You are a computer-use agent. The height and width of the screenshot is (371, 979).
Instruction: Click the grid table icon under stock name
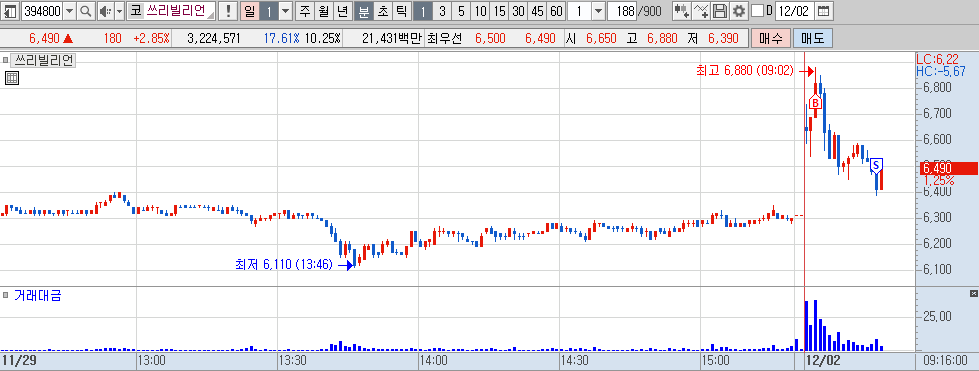pos(11,78)
